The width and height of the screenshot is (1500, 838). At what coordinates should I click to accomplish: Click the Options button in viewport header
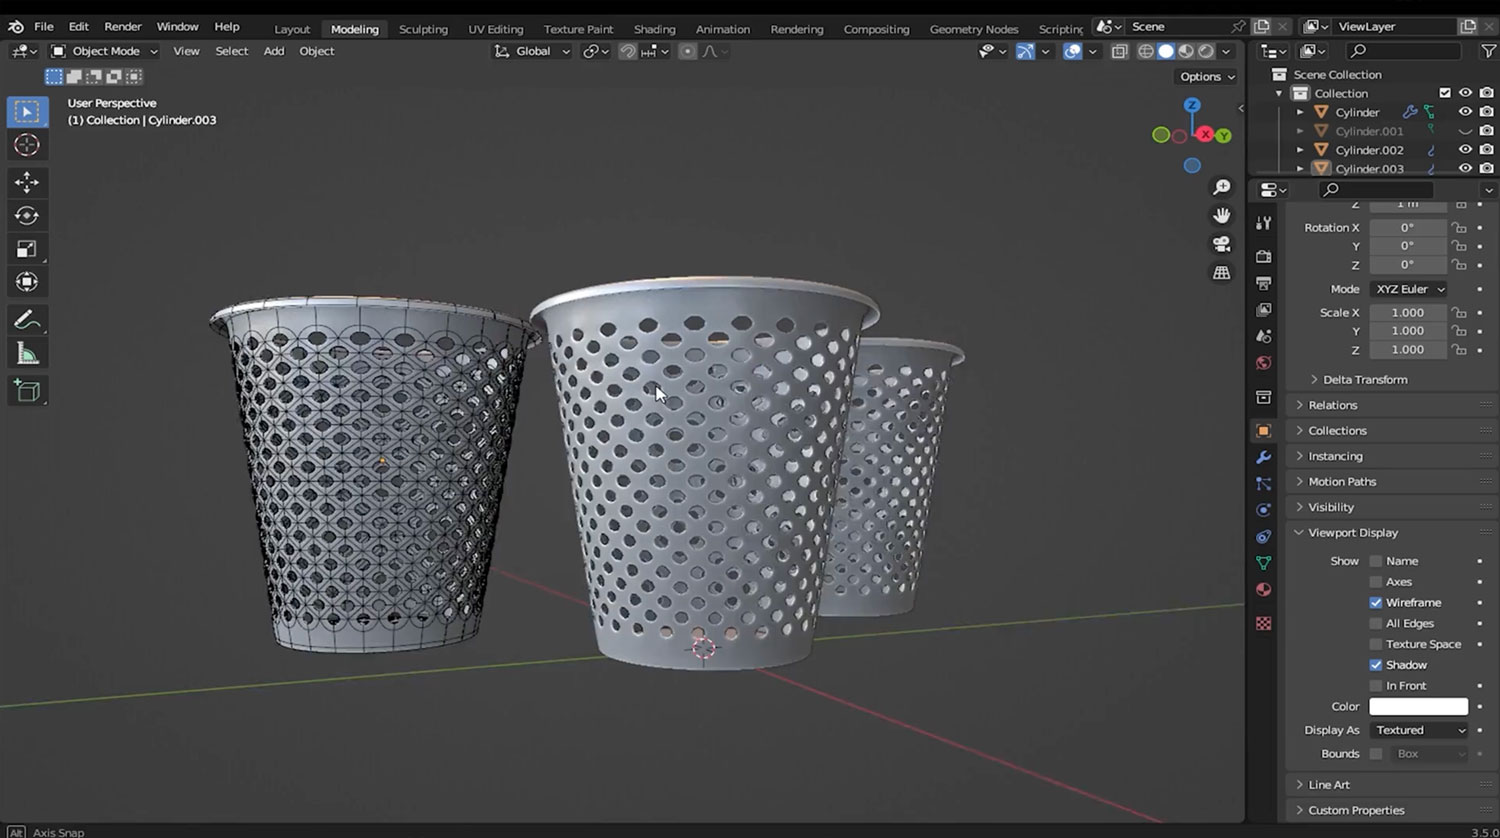(1204, 76)
